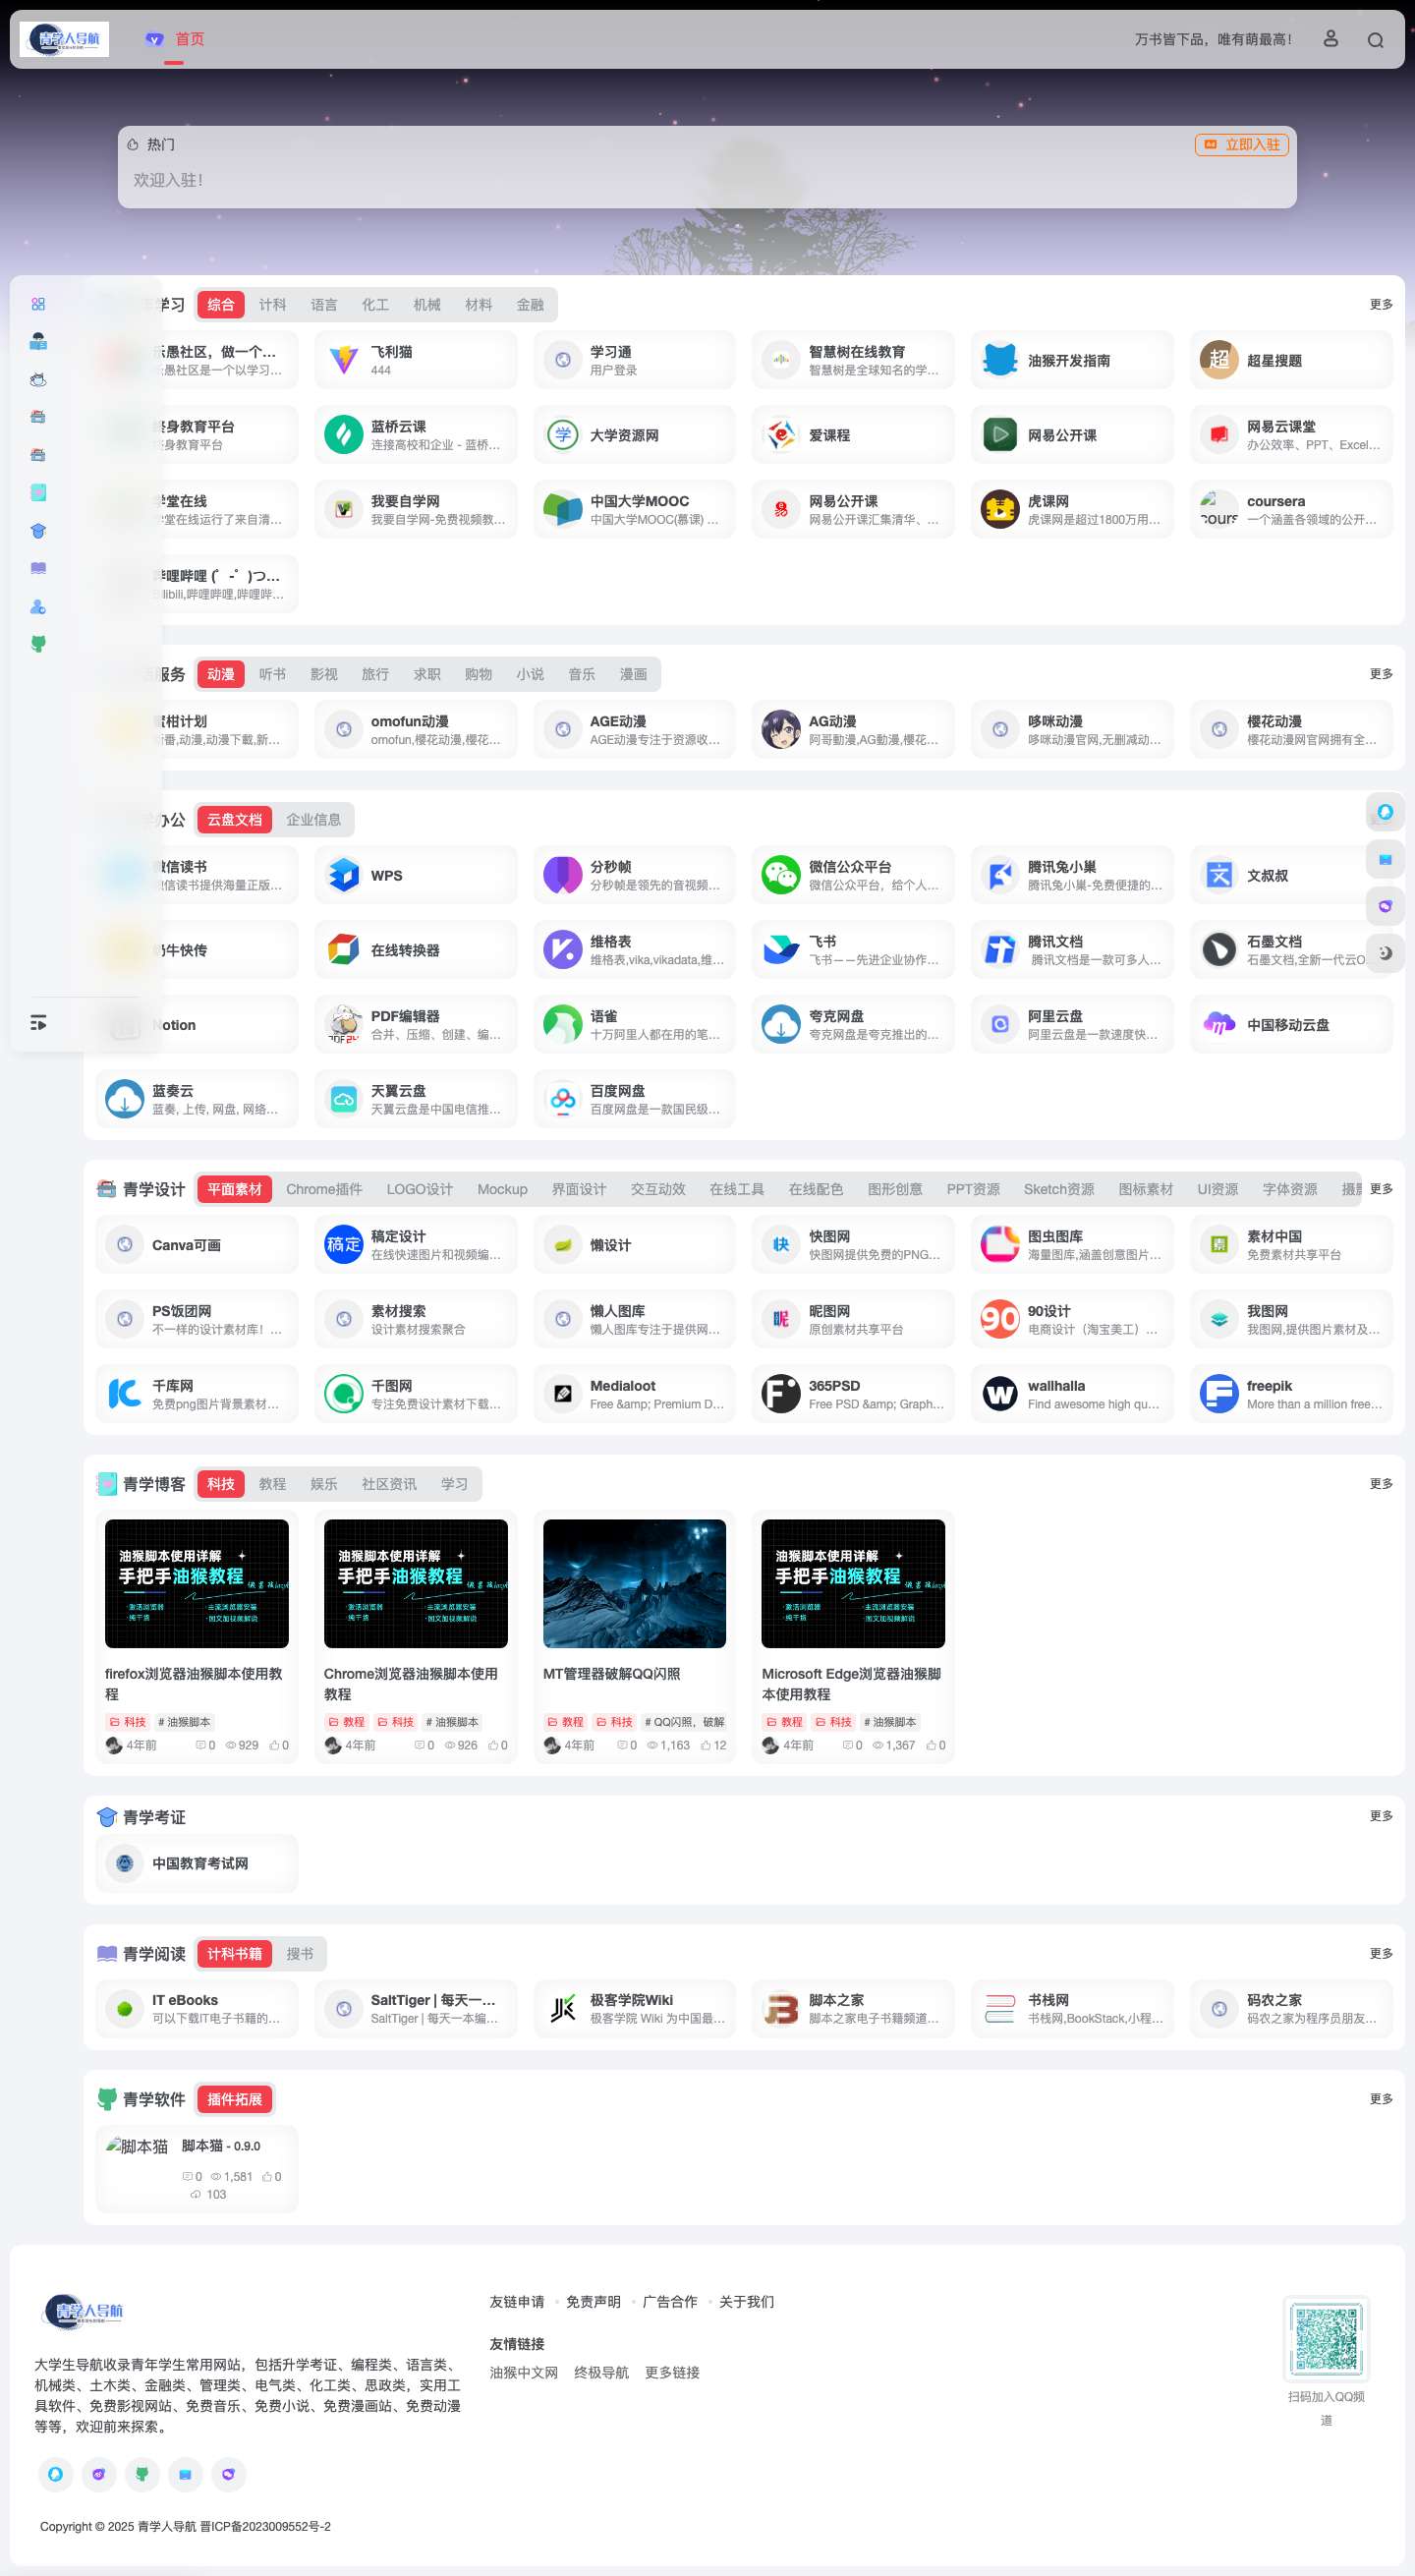Click the #油猴脚本 tag under the firefox post
Screen dimensions: 1415x2576
pyautogui.click(x=184, y=1722)
